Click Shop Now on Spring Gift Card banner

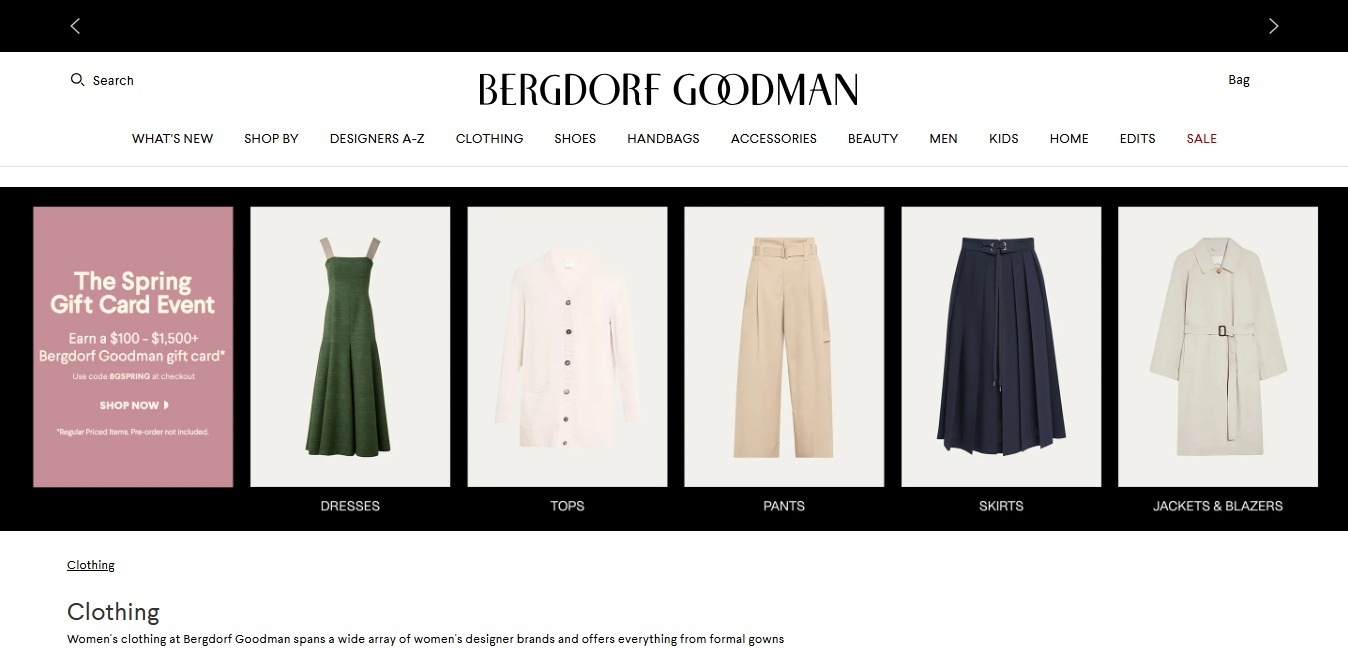pos(134,405)
